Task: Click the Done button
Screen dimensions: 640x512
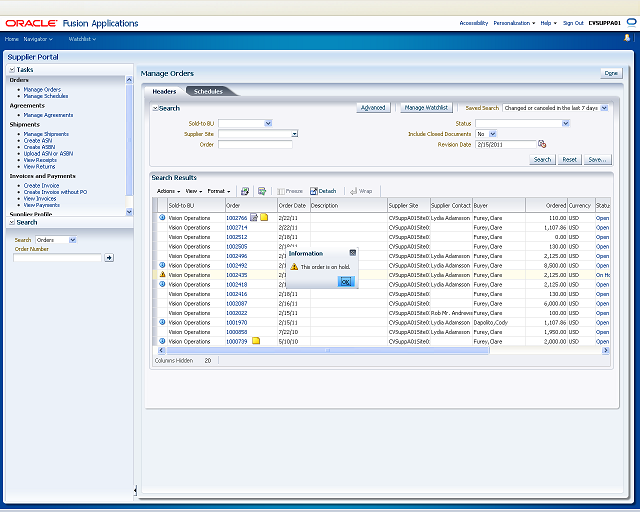Action: 611,73
